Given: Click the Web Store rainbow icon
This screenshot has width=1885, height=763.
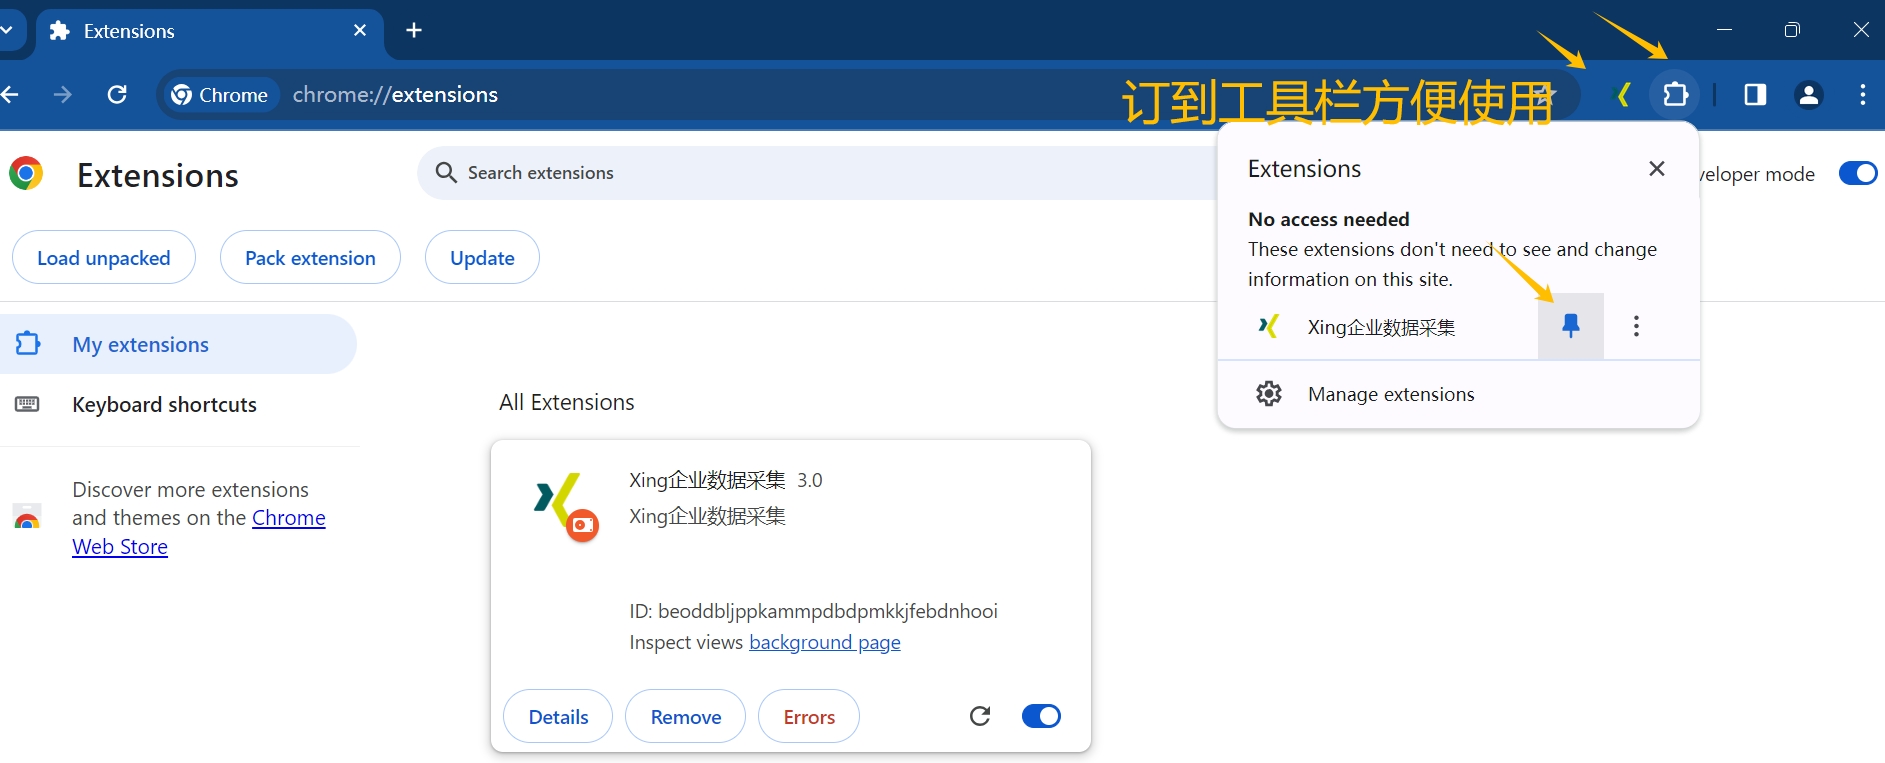Looking at the screenshot, I should click(28, 517).
